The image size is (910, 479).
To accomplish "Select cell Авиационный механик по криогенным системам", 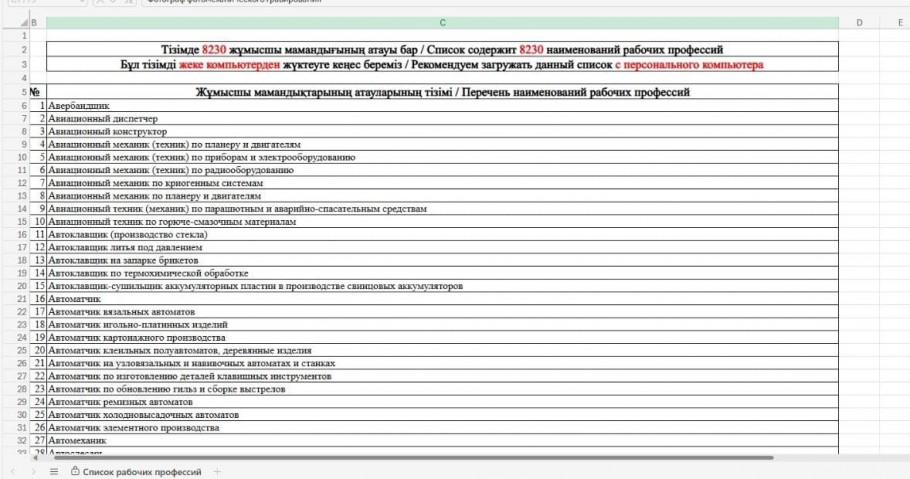I will (442, 183).
